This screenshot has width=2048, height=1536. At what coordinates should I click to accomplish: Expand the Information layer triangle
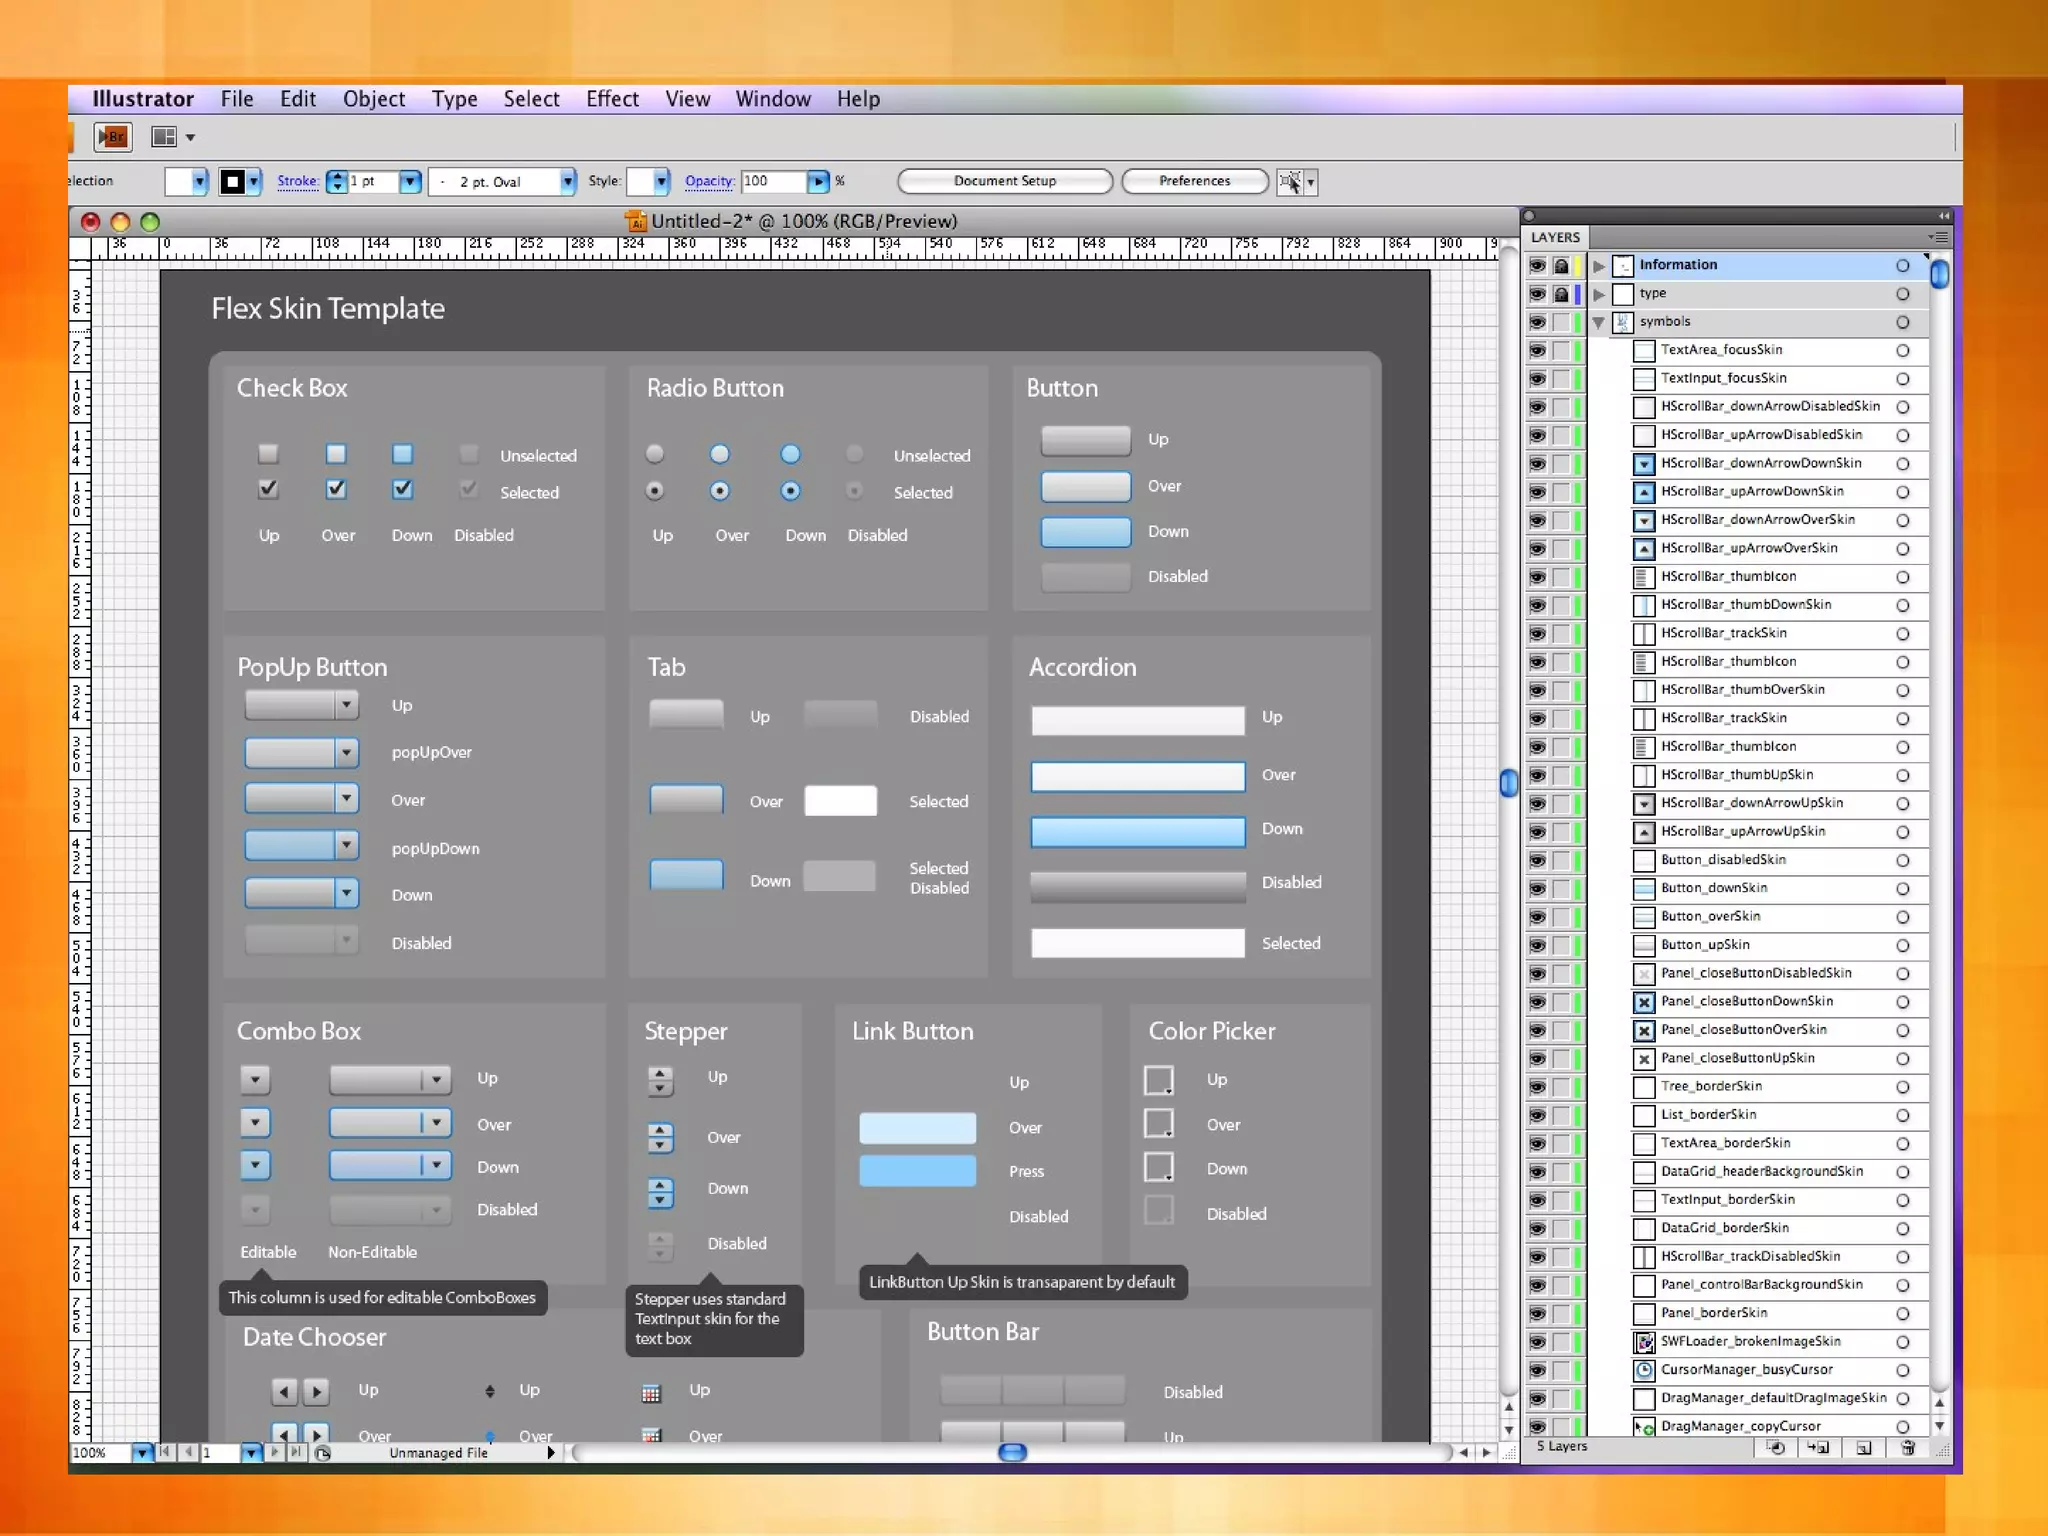click(1599, 266)
